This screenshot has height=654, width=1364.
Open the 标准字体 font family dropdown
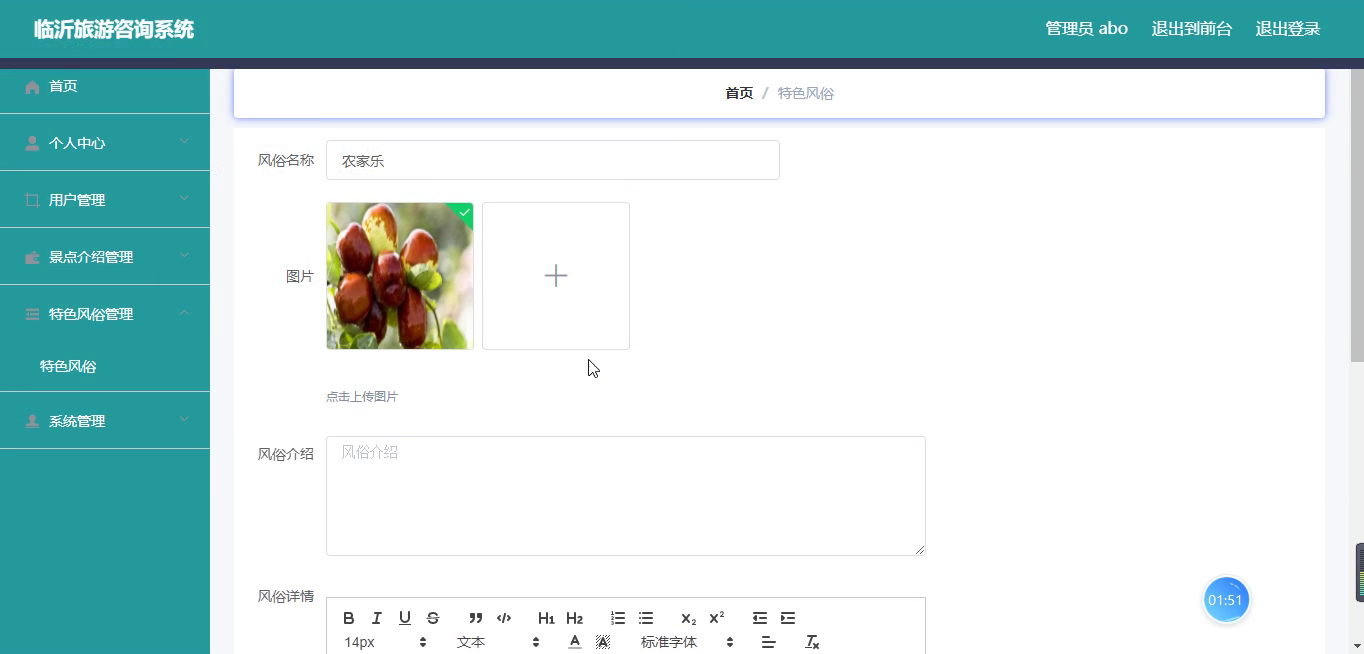pyautogui.click(x=687, y=642)
